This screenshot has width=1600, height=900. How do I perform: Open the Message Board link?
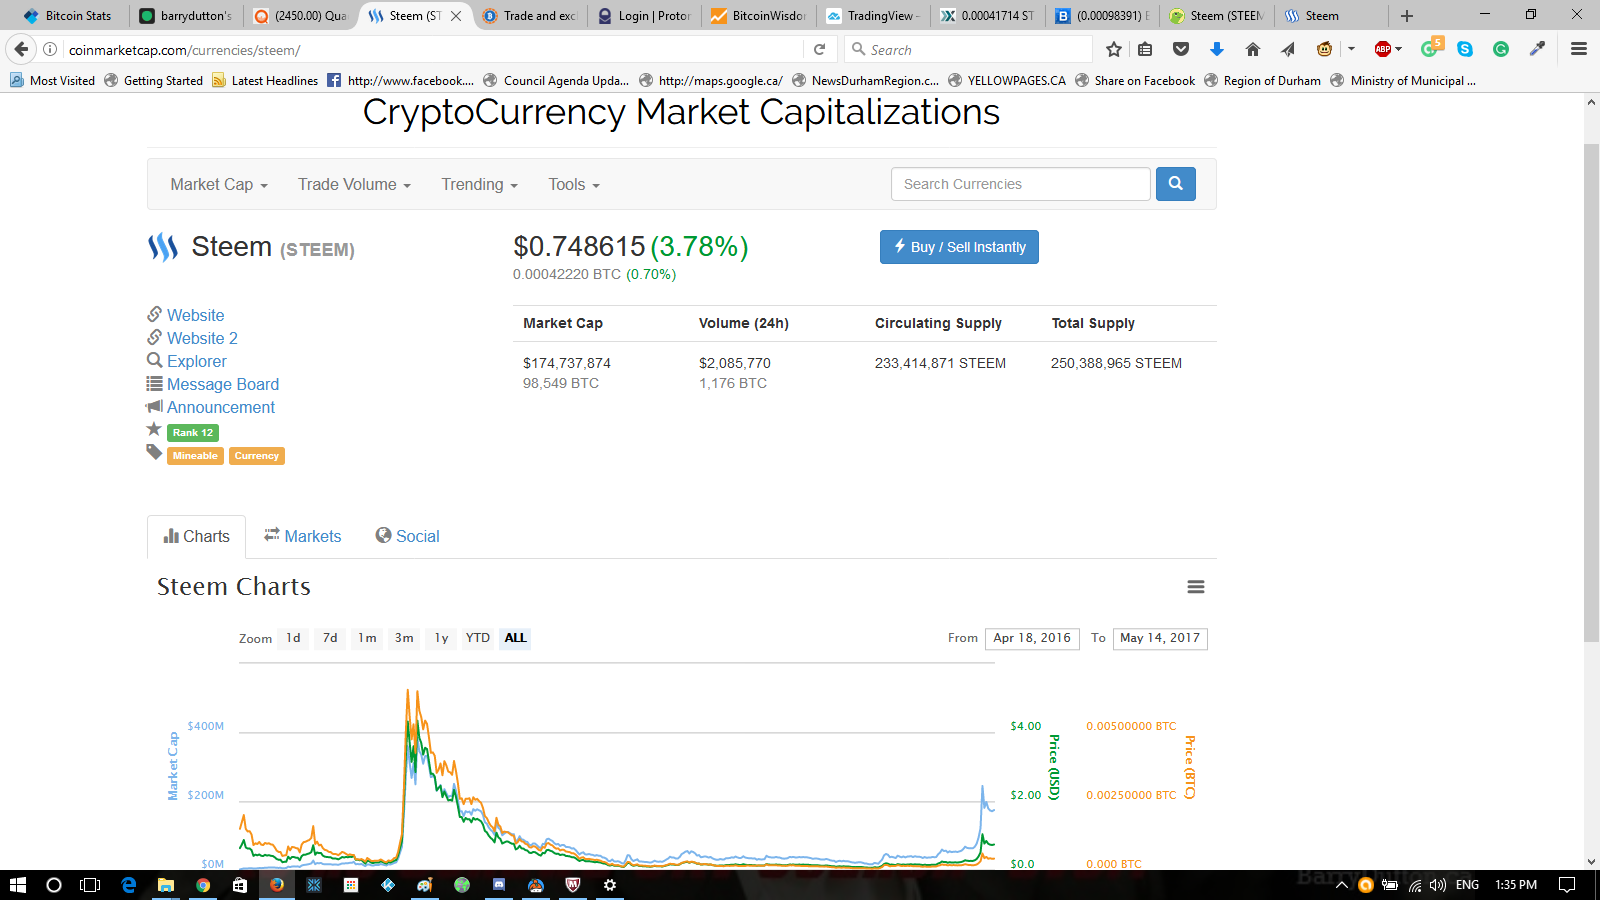tap(223, 385)
